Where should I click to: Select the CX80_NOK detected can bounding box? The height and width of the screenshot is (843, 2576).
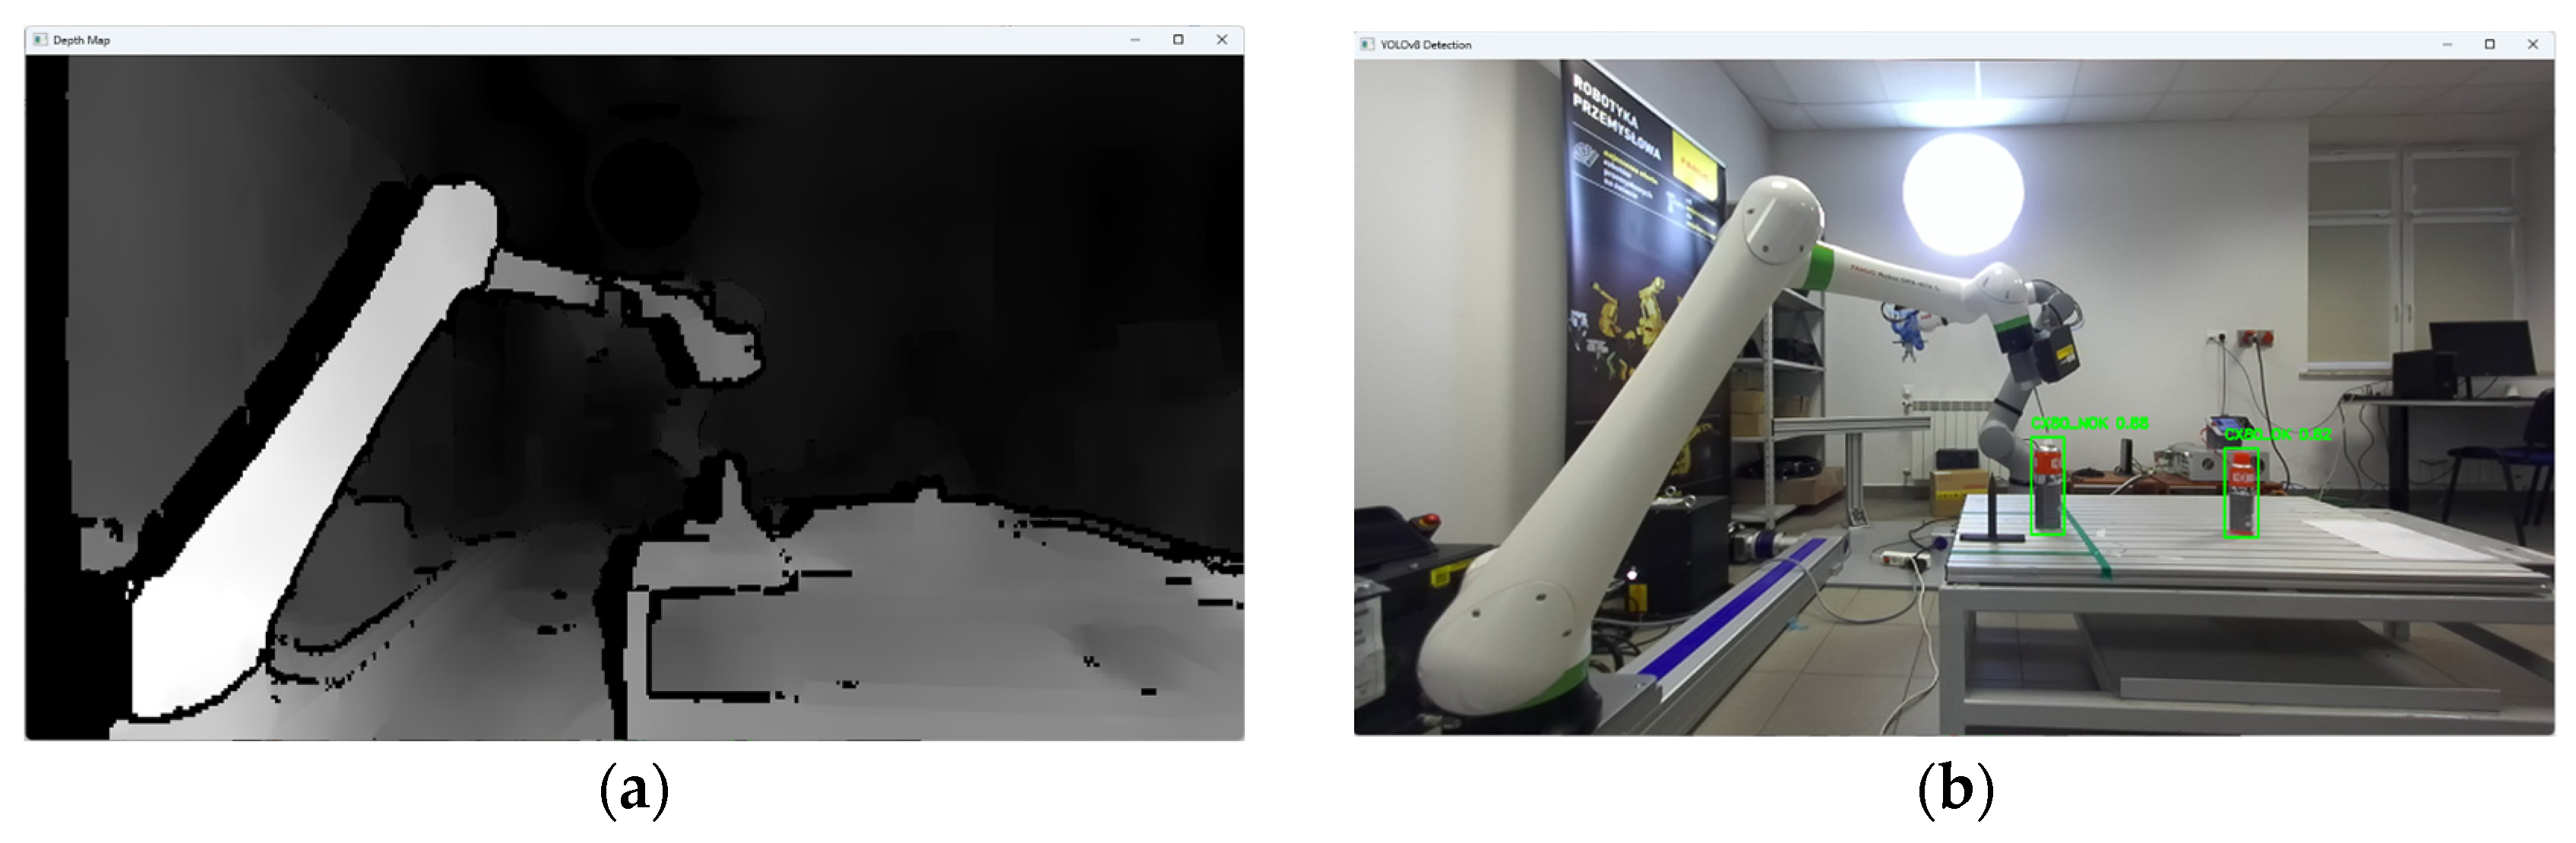[x=2047, y=486]
